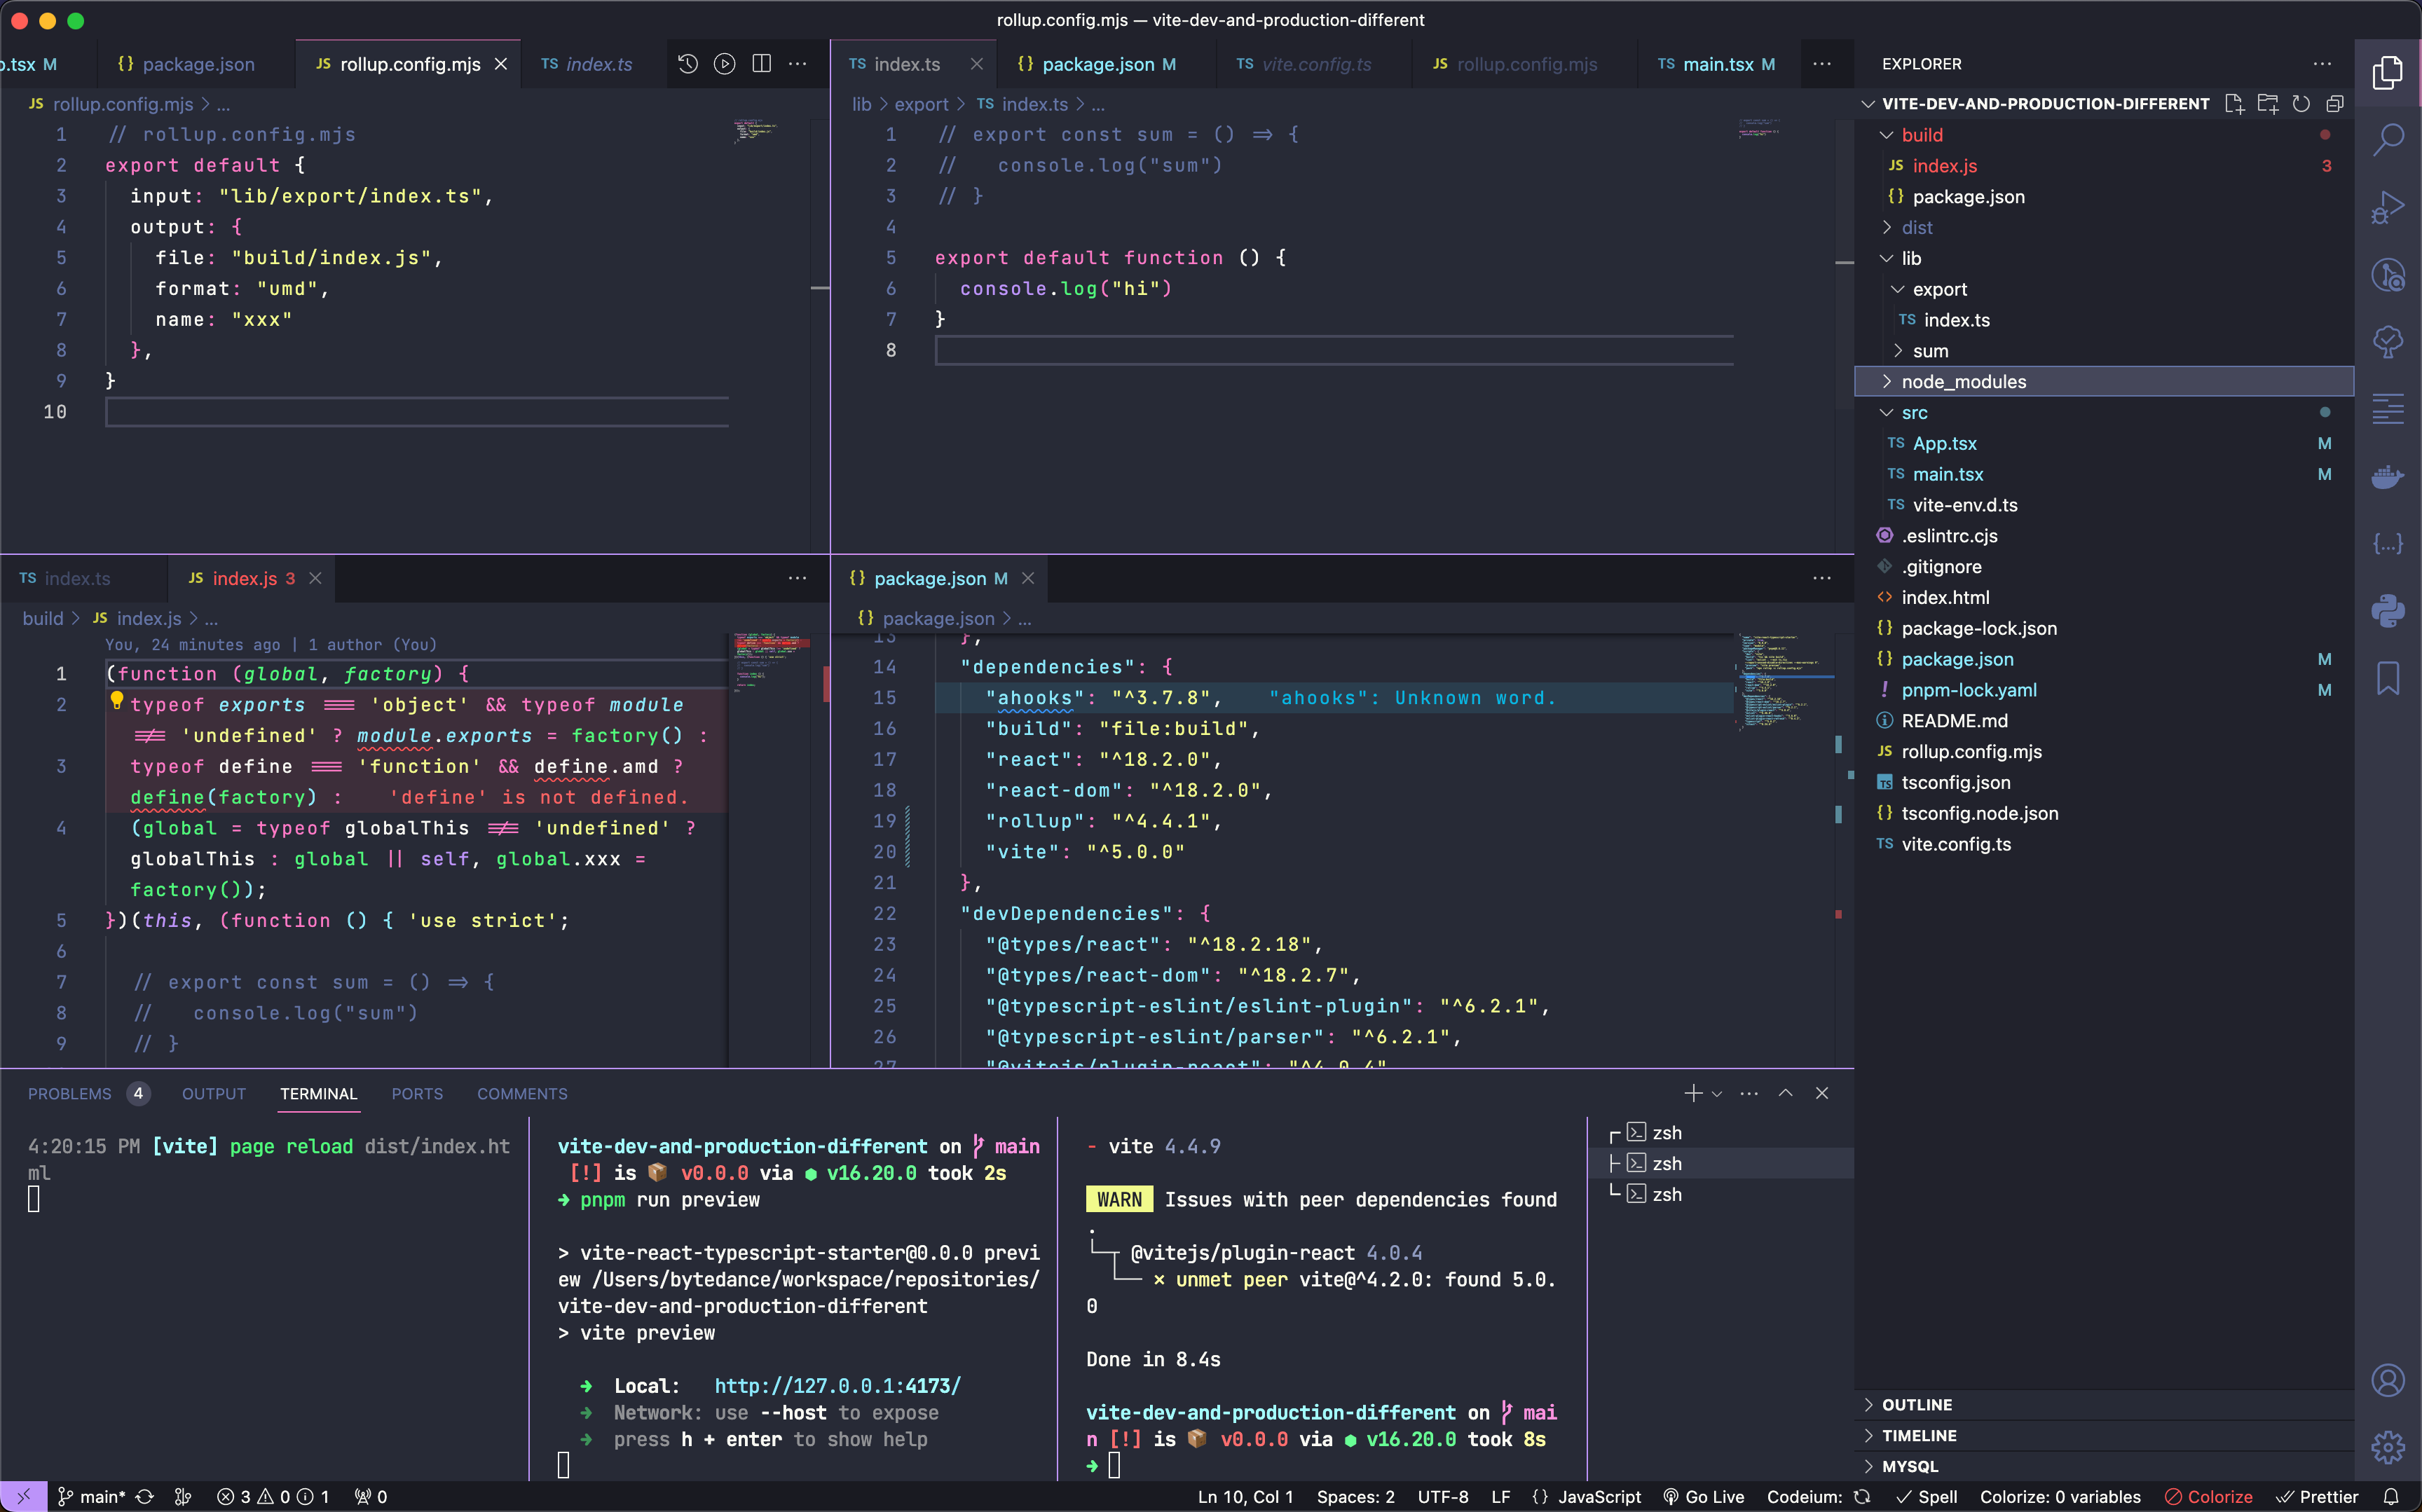Maximize the terminal panel with chevron
The image size is (2422, 1512).
coord(1785,1093)
